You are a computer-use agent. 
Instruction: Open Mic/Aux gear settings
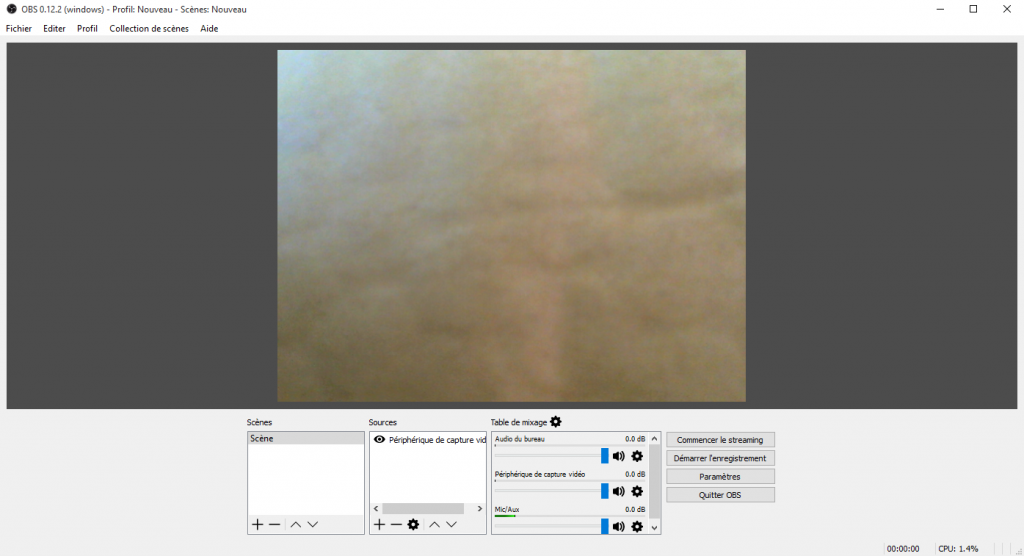pyautogui.click(x=637, y=526)
